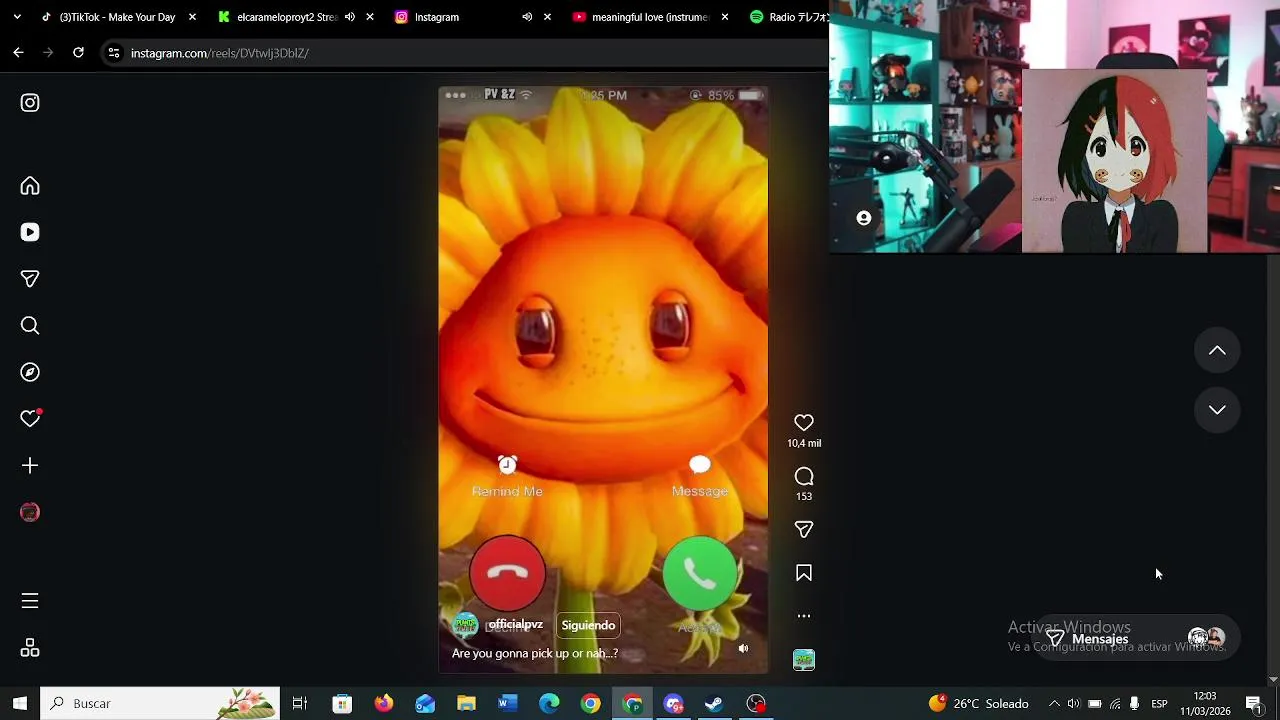Image resolution: width=1280 pixels, height=720 pixels.
Task: Share the reel via paper-plane icon
Action: pos(804,530)
